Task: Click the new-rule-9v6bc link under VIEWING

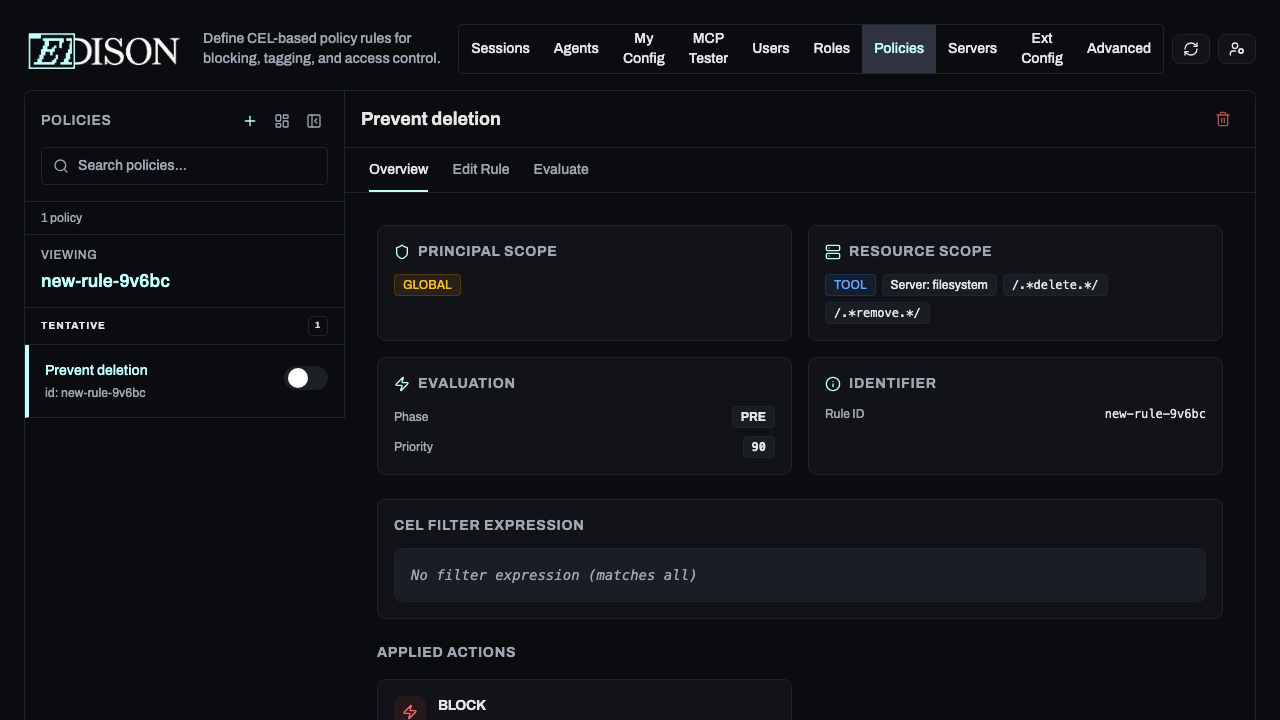Action: pos(105,281)
